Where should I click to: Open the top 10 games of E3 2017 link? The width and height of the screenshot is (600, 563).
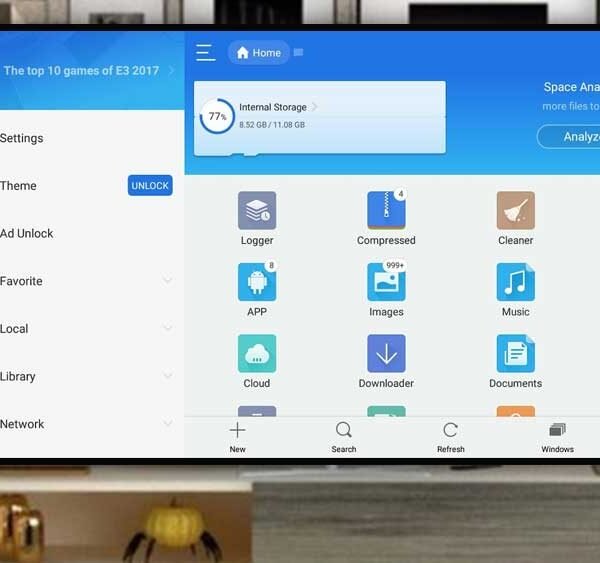81,70
